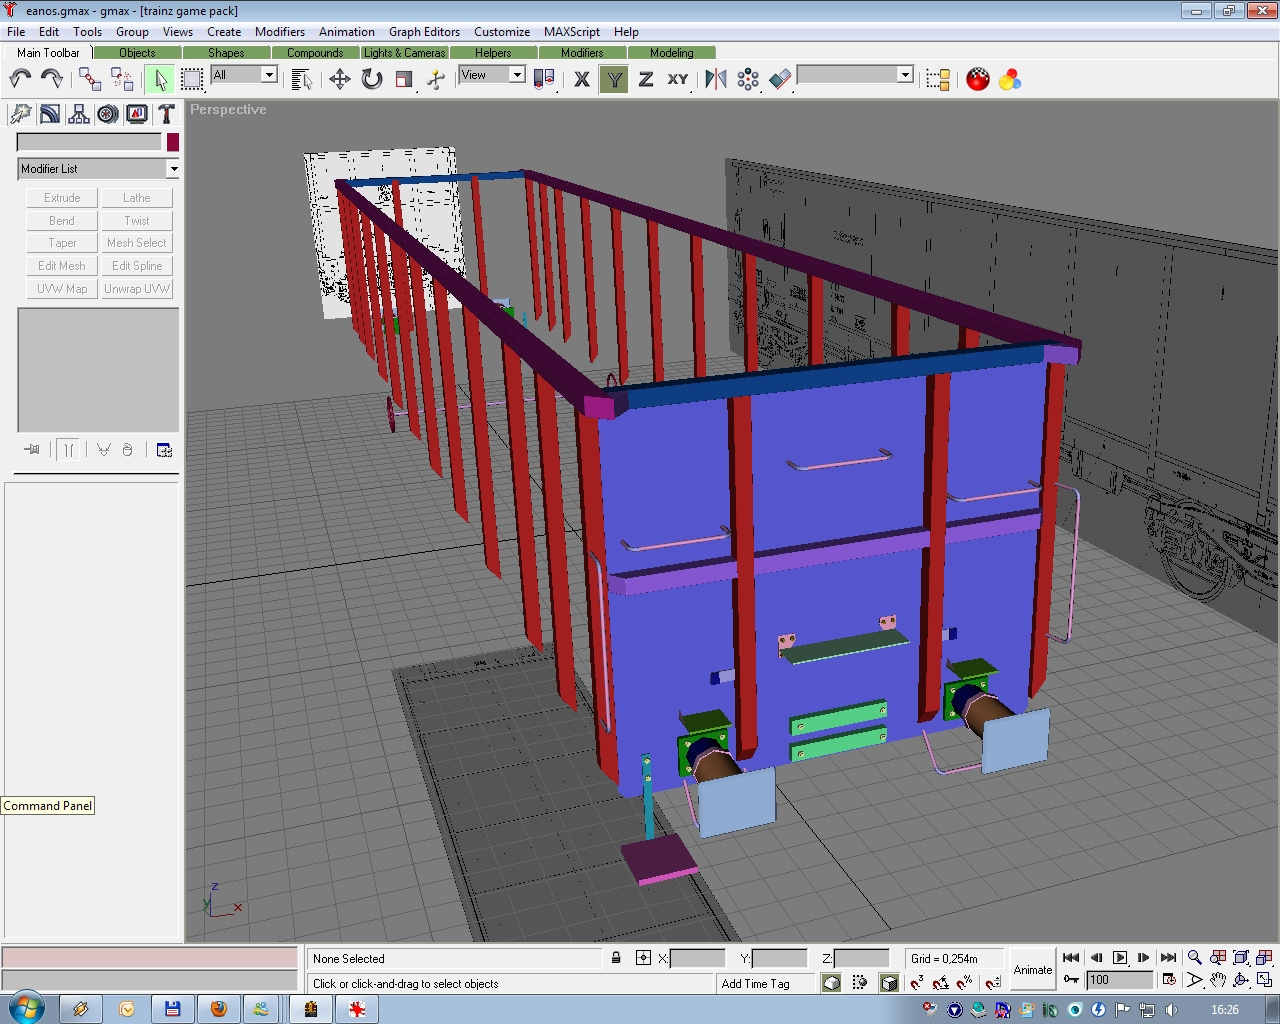Play the animation
This screenshot has width=1280, height=1024.
(1120, 958)
